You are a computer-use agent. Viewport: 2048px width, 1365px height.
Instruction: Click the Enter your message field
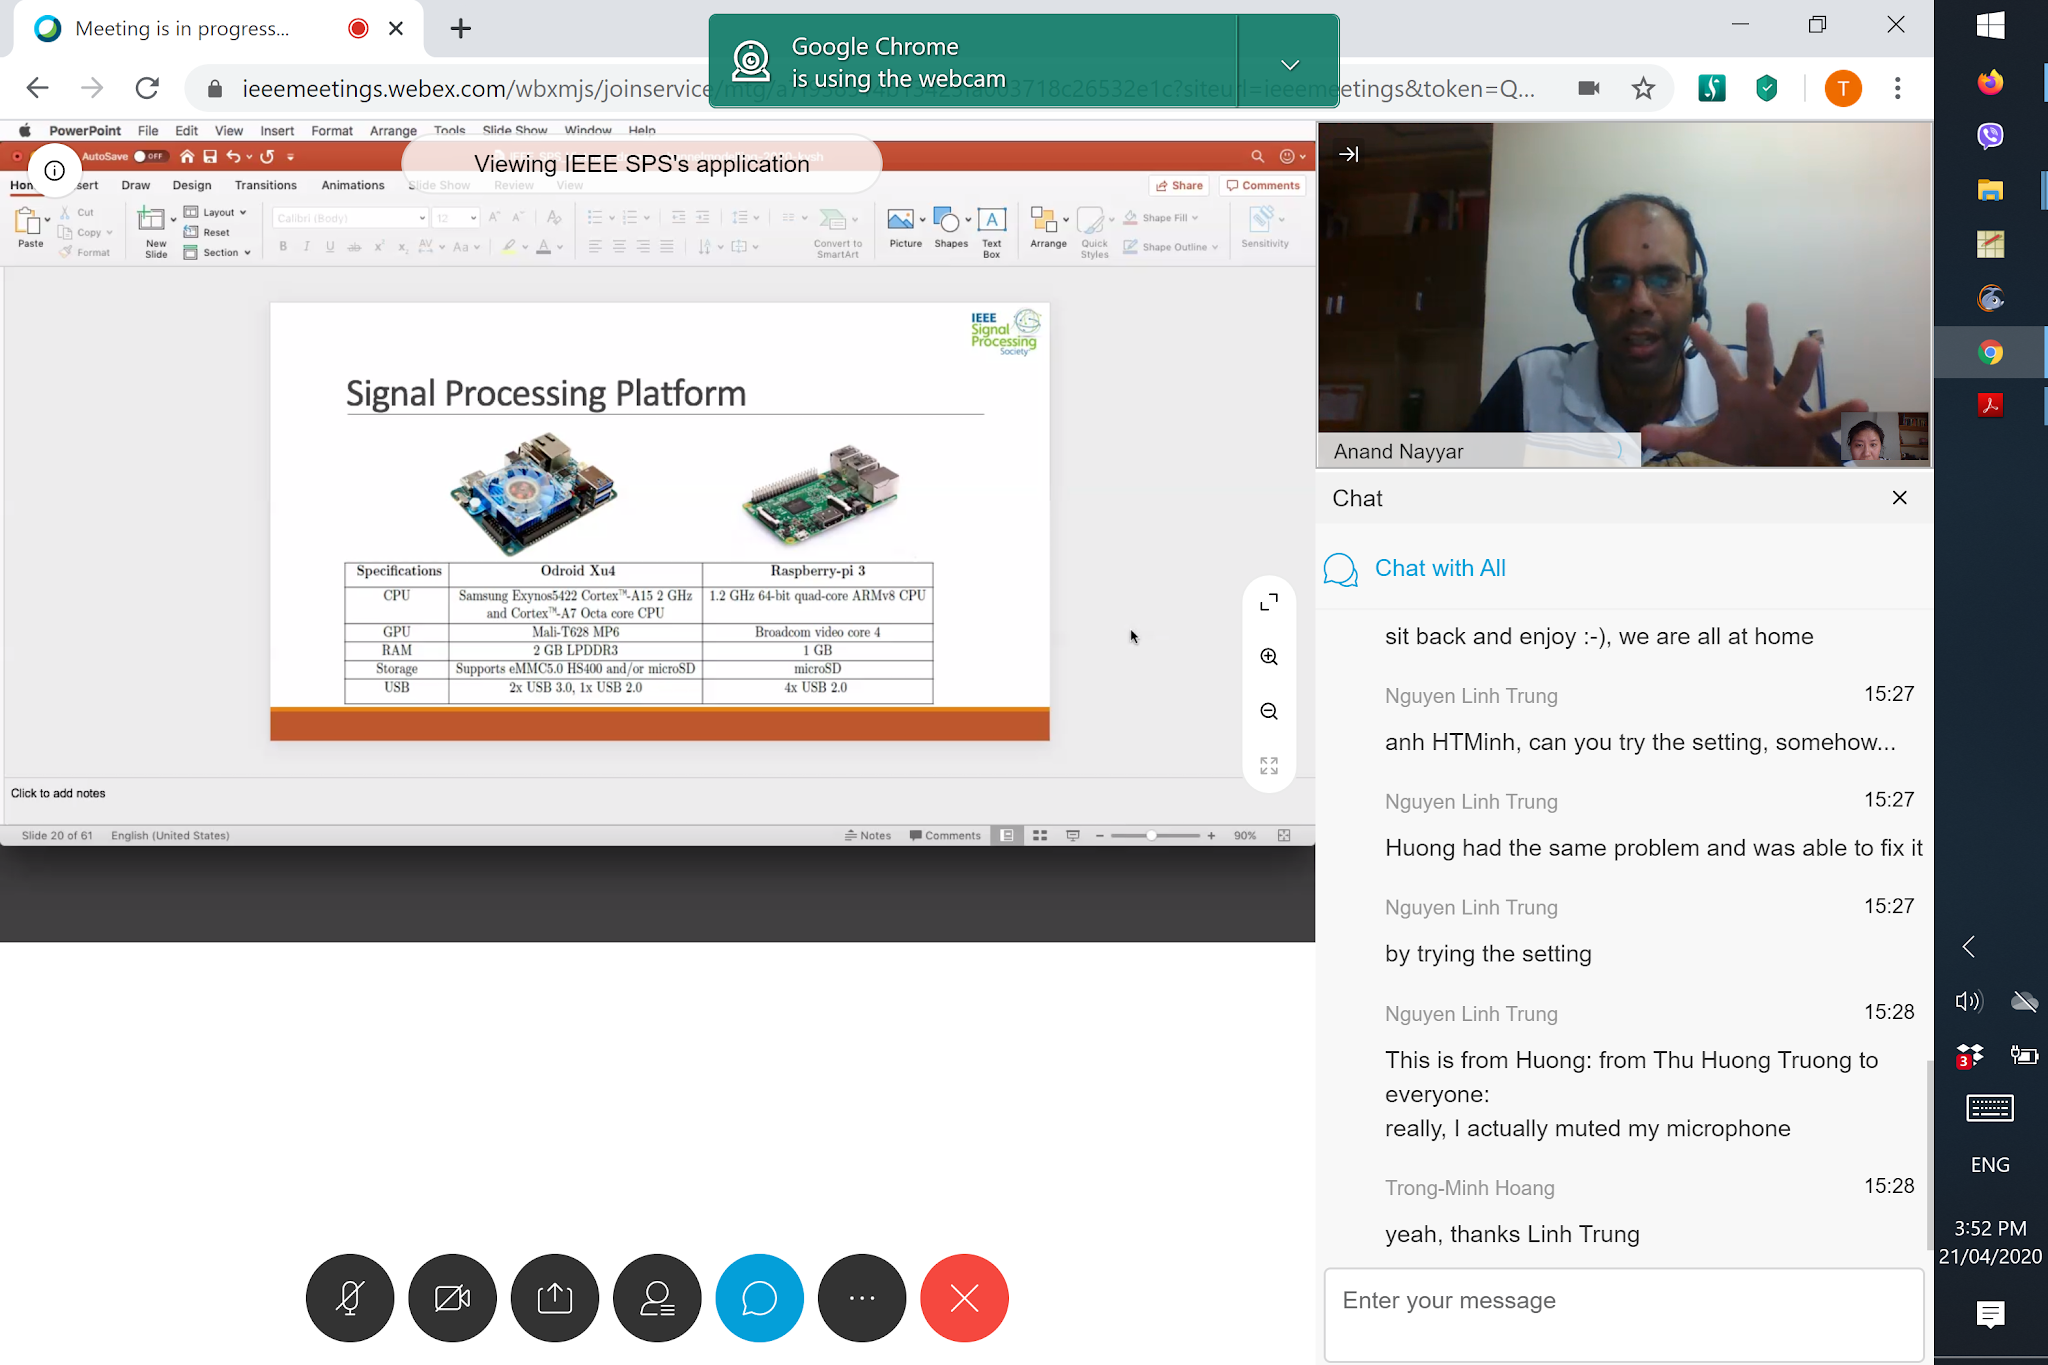[x=1623, y=1314]
